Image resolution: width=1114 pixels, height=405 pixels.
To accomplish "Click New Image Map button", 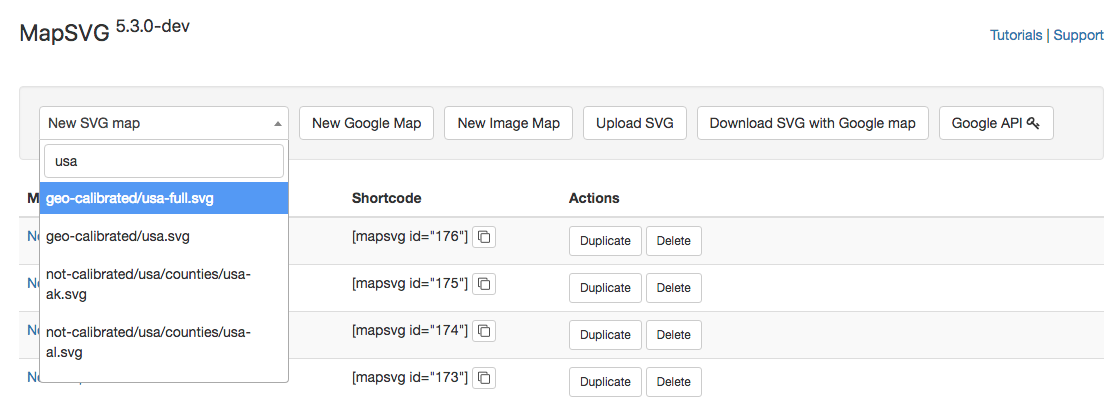I will click(509, 123).
